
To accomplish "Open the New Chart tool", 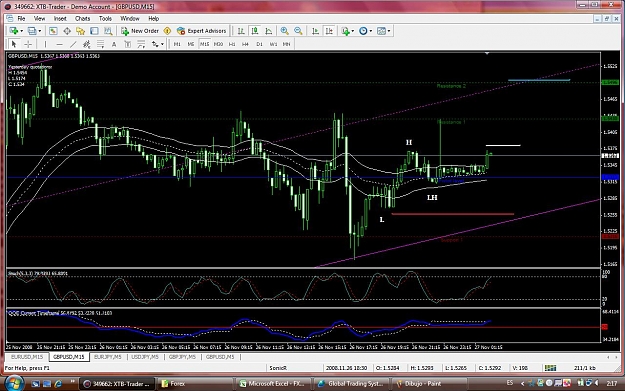I will pyautogui.click(x=14, y=31).
